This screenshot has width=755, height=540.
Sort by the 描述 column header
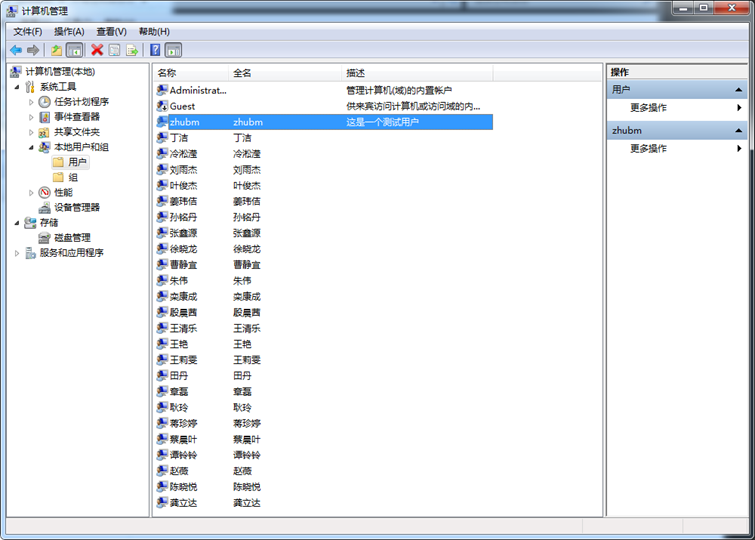(x=417, y=73)
